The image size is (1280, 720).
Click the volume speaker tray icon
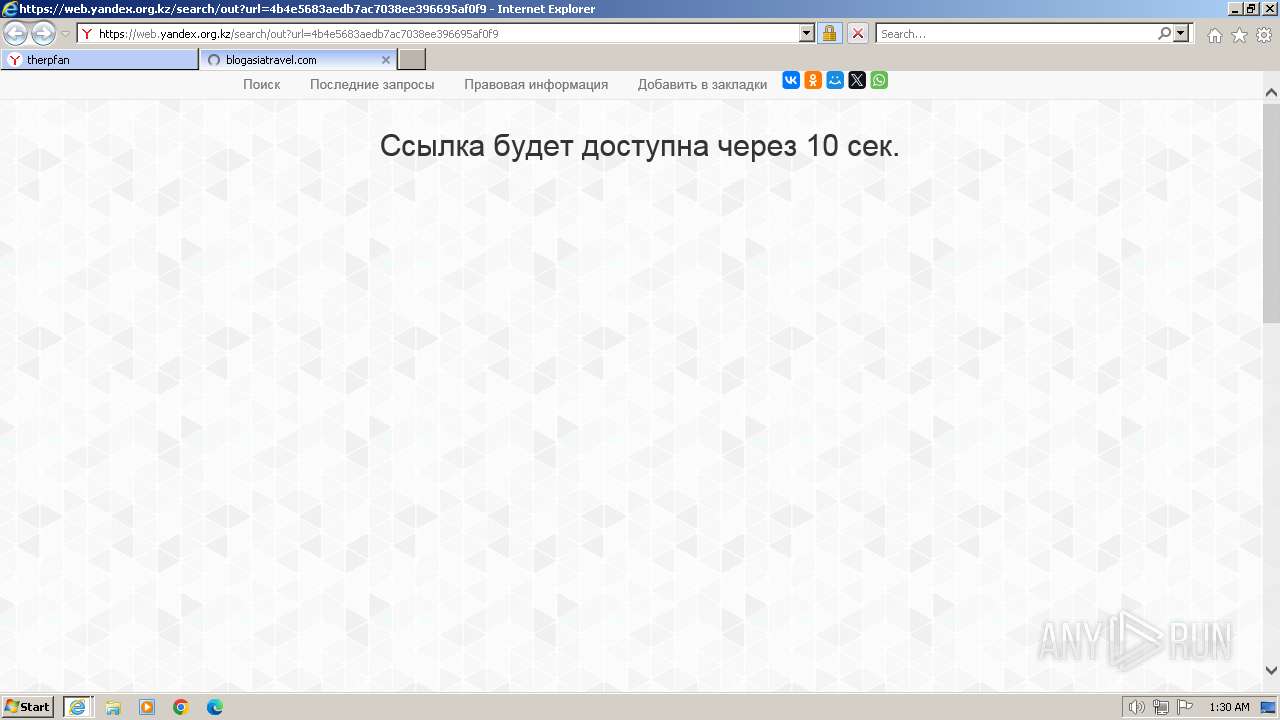1136,707
